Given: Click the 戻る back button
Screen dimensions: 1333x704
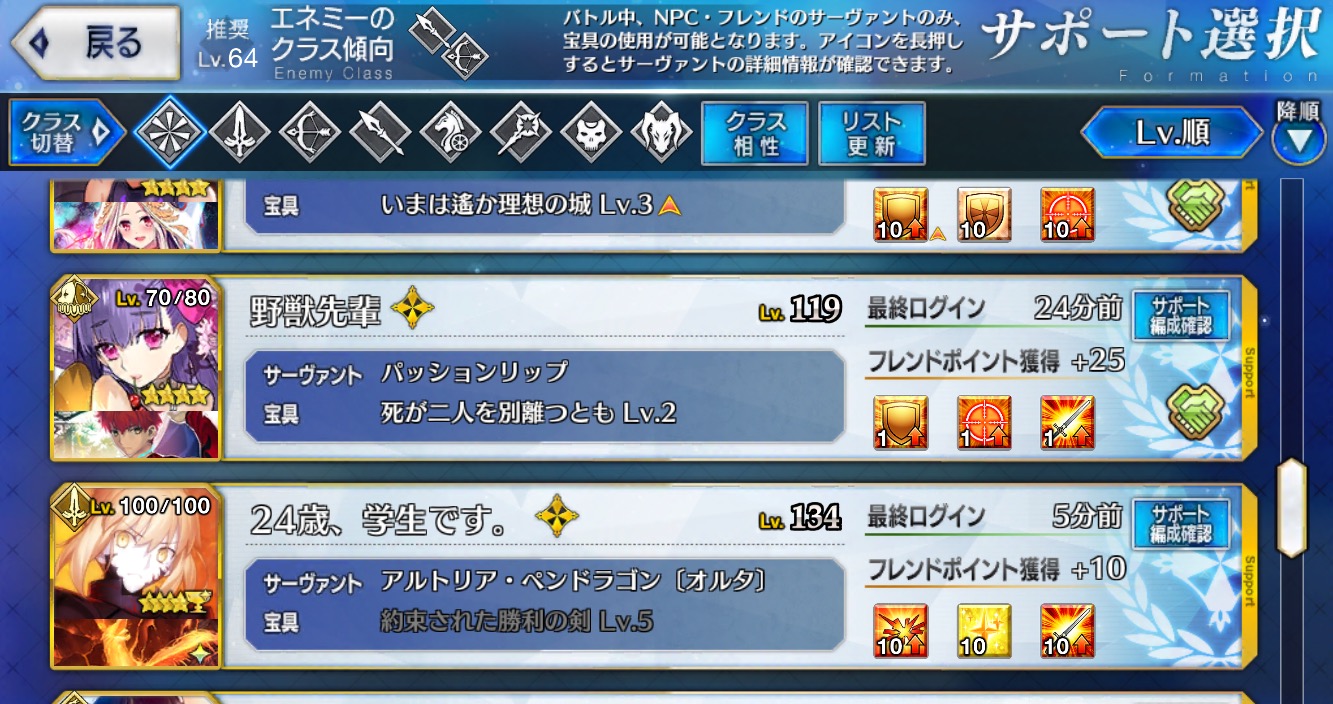Looking at the screenshot, I should tap(95, 43).
